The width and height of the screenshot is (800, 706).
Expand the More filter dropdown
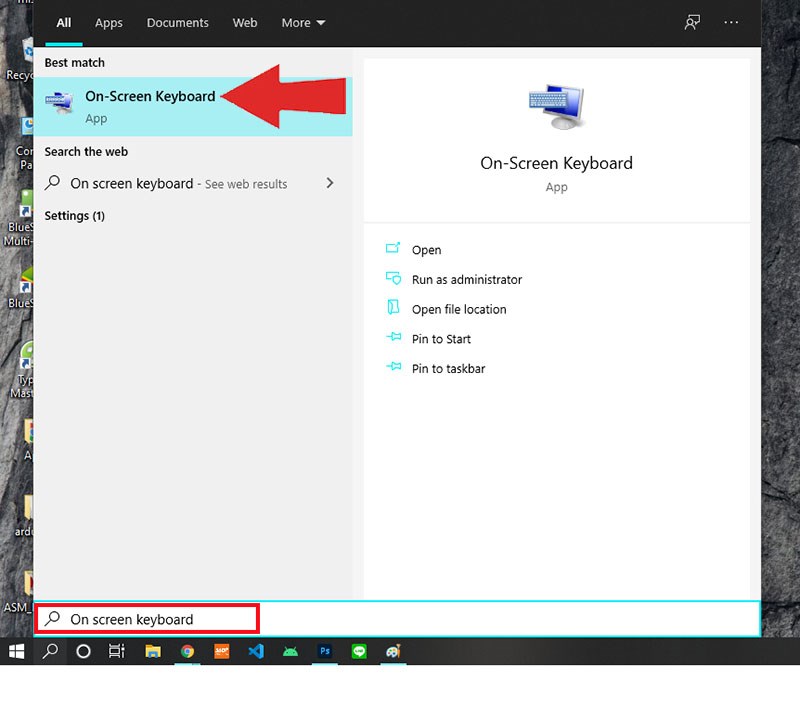tap(303, 23)
